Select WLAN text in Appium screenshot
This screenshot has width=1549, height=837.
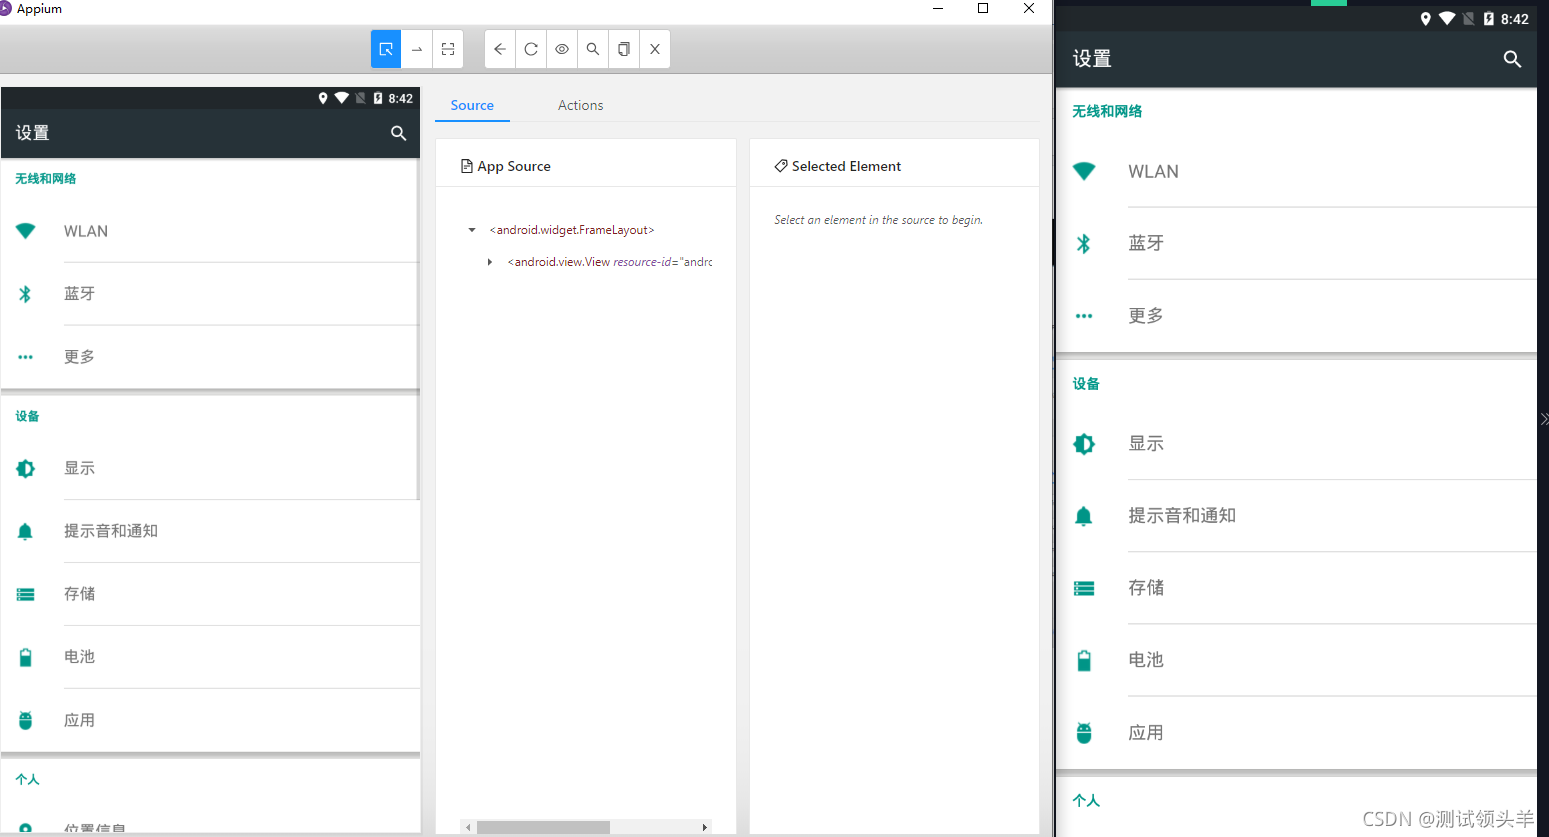point(86,231)
